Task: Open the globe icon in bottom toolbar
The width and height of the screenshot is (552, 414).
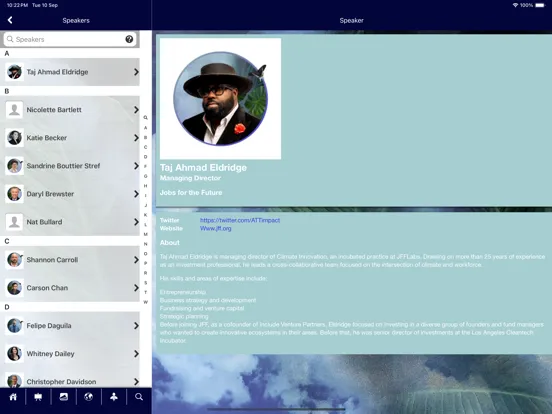Action: [89, 397]
